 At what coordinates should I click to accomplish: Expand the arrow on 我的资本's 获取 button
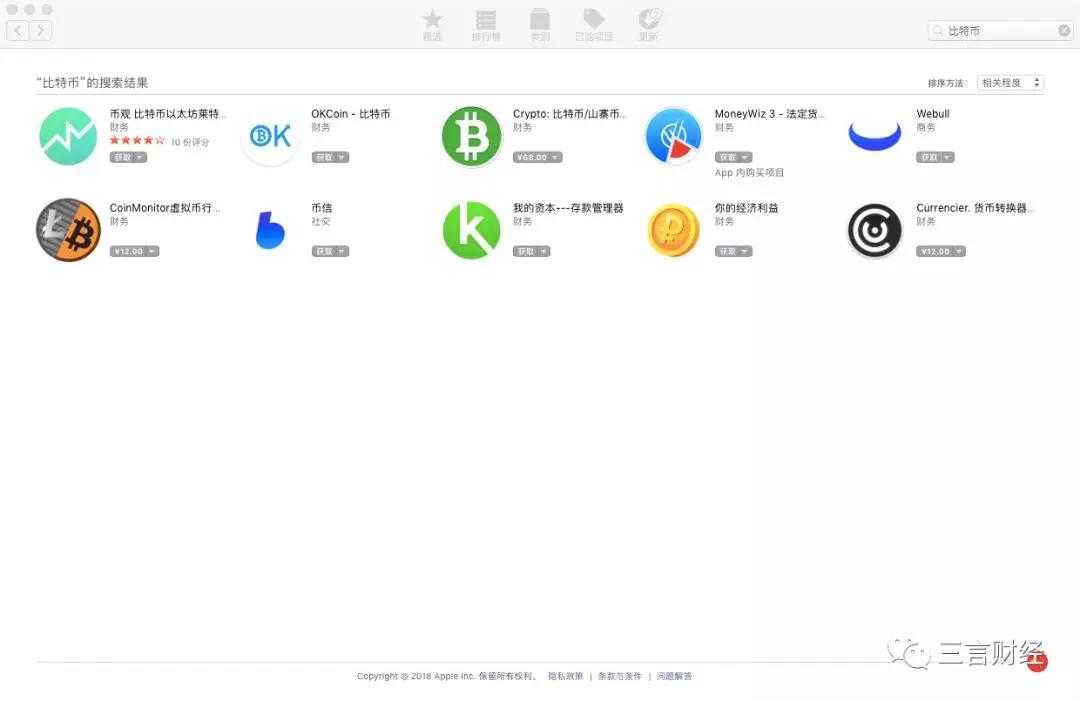543,251
